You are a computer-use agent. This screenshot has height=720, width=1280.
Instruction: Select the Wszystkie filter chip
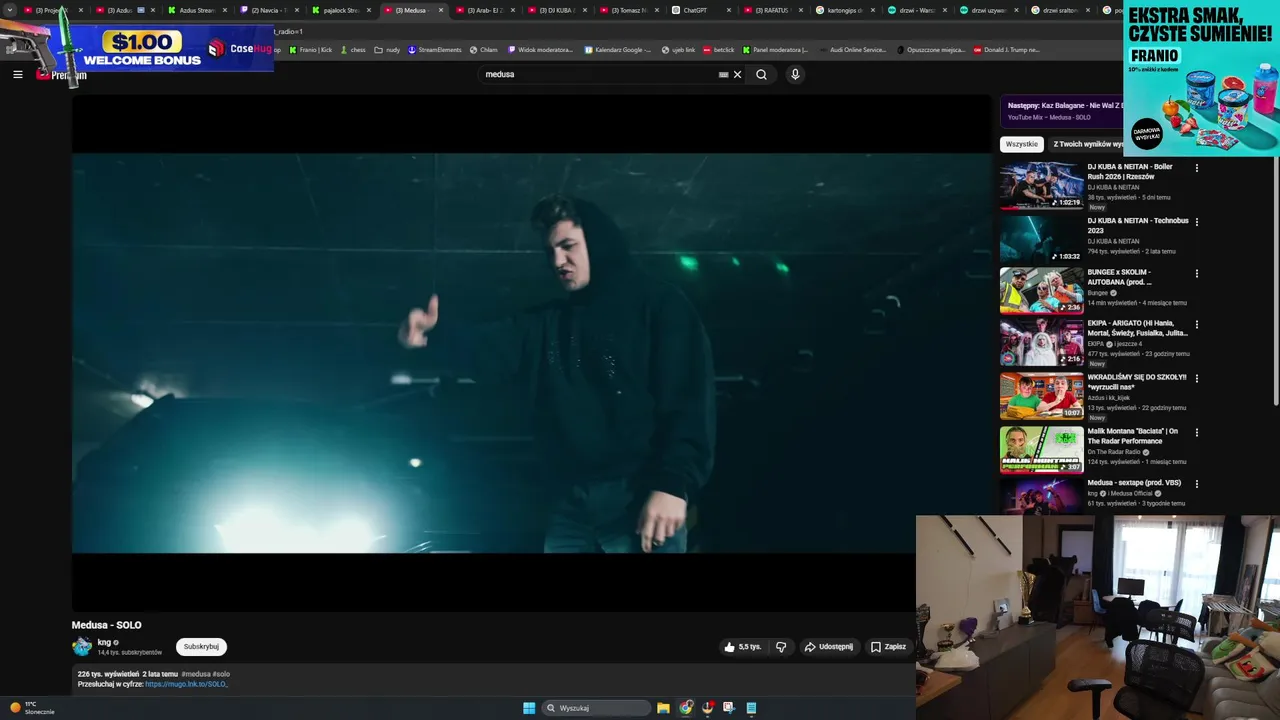[1021, 144]
